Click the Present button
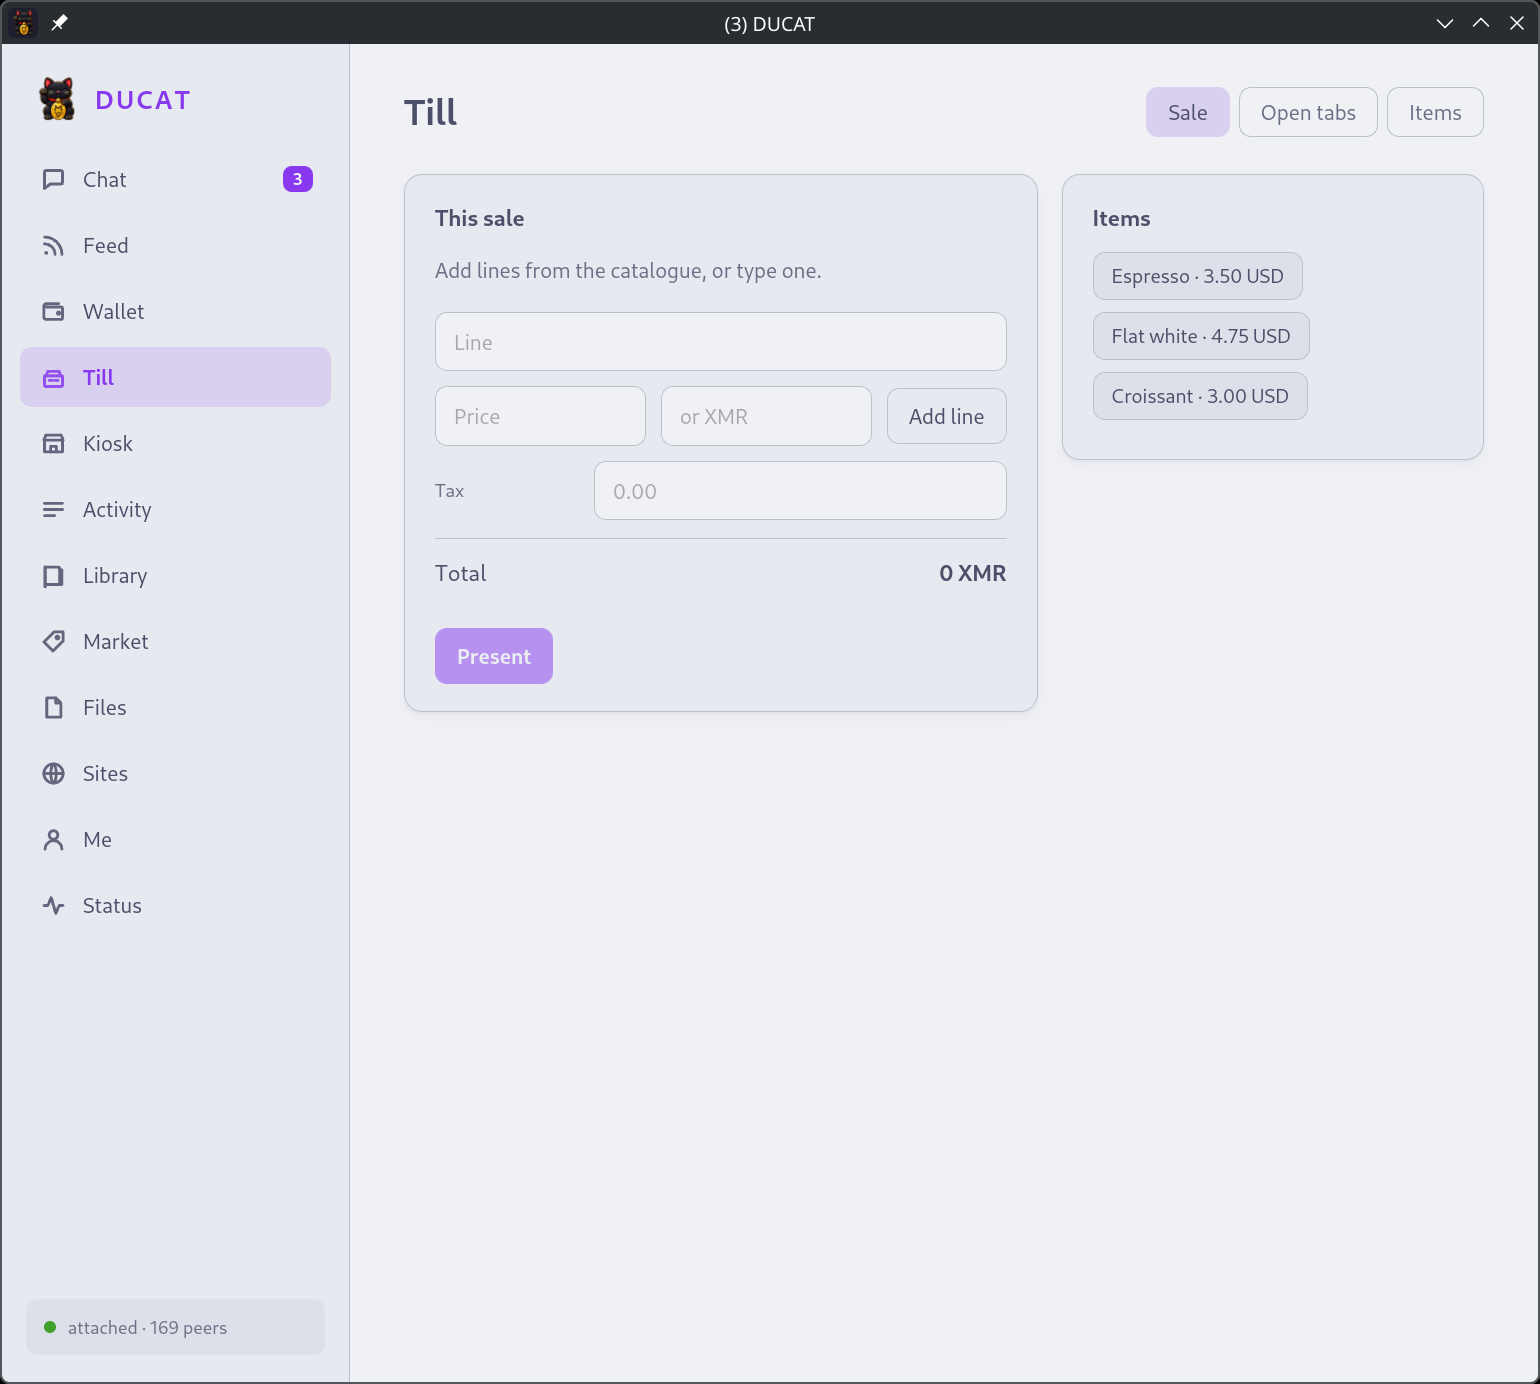Image resolution: width=1540 pixels, height=1384 pixels. (x=494, y=656)
